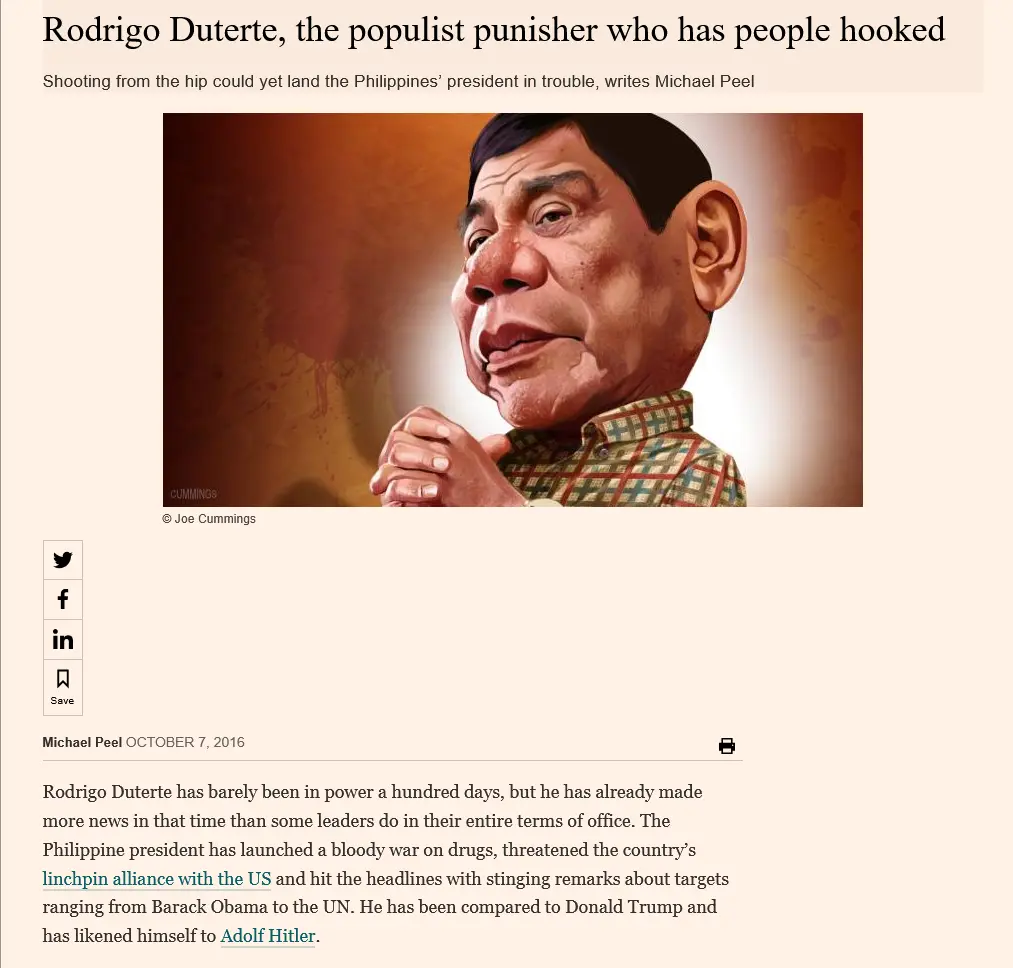The width and height of the screenshot is (1013, 968).
Task: Share article on LinkedIn
Action: point(63,640)
